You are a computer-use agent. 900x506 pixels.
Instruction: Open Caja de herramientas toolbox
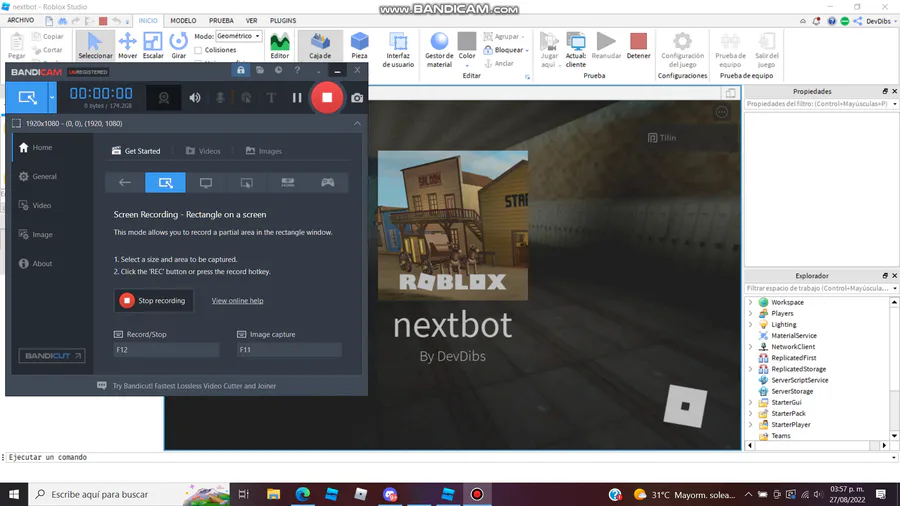pos(320,45)
